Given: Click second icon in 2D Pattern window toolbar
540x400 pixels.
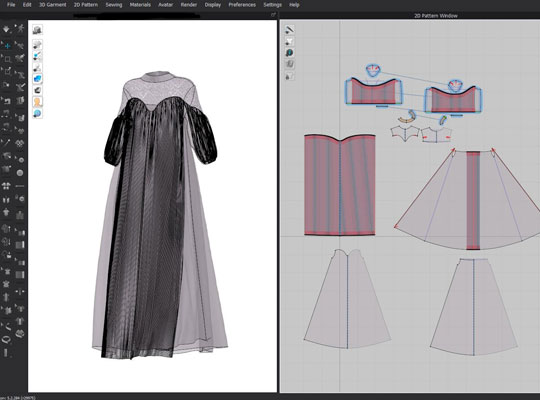Looking at the screenshot, I should point(290,42).
